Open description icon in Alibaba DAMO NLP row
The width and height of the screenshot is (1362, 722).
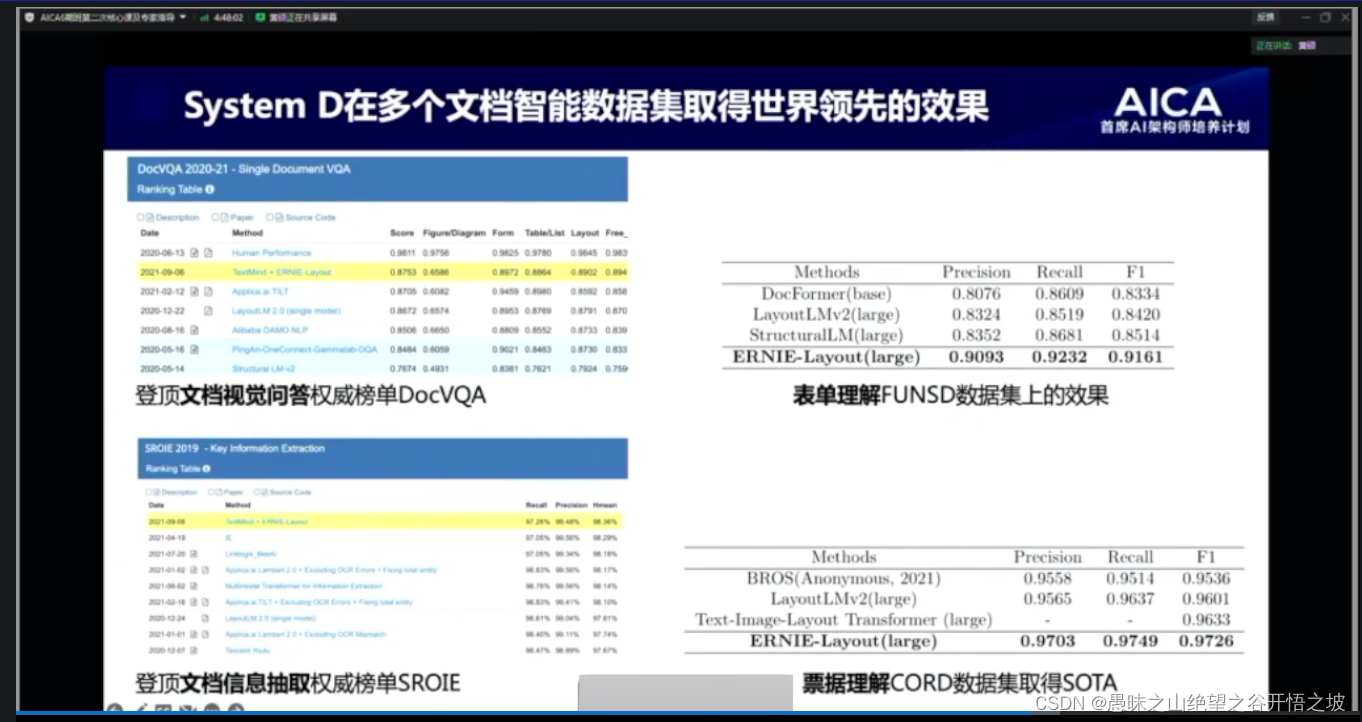tap(195, 330)
